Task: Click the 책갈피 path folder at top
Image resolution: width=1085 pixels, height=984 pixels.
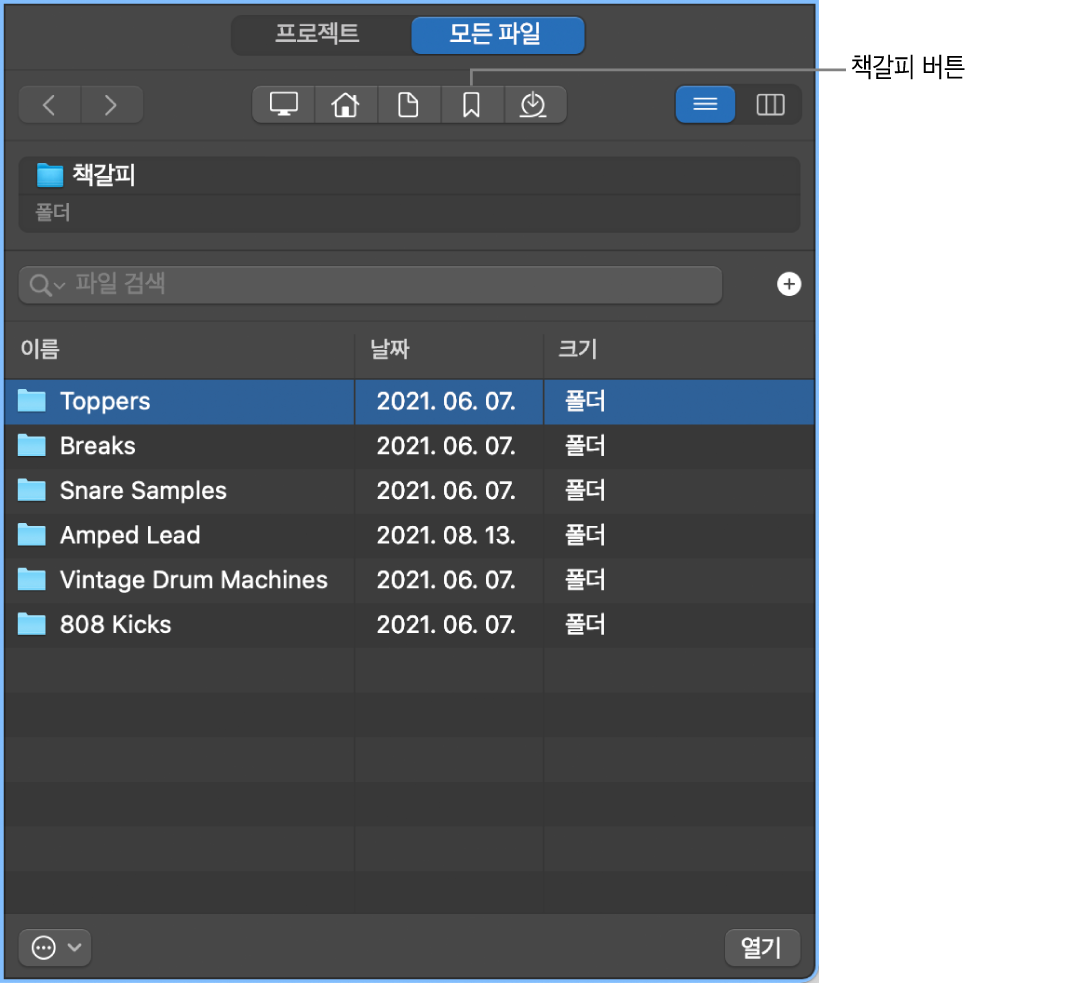Action: (x=50, y=175)
